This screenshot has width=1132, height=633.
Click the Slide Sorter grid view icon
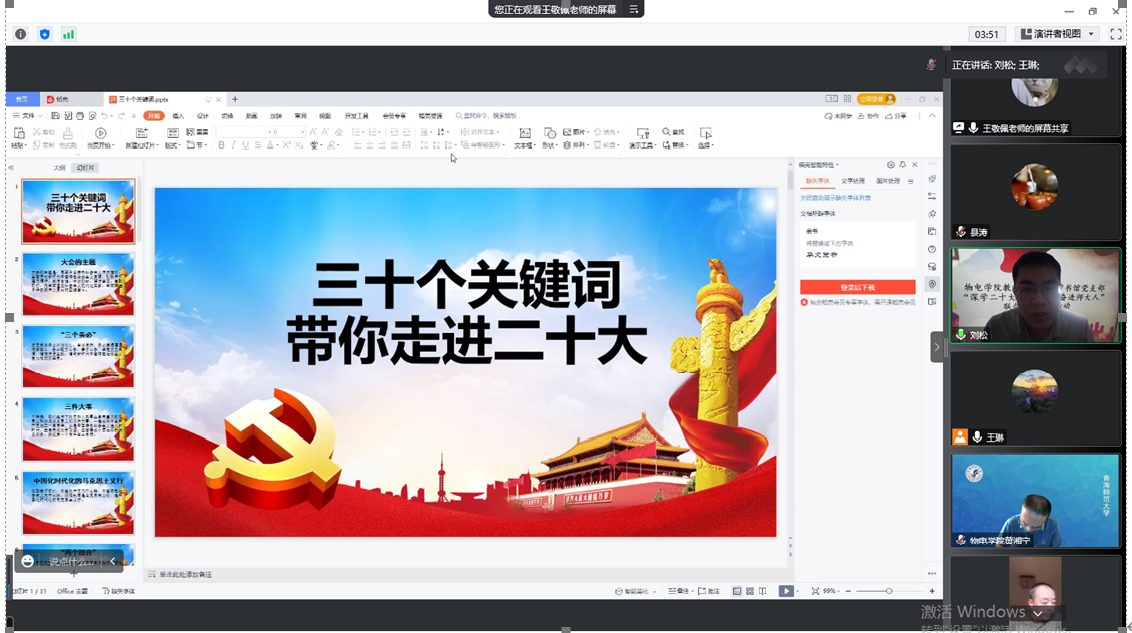(749, 591)
